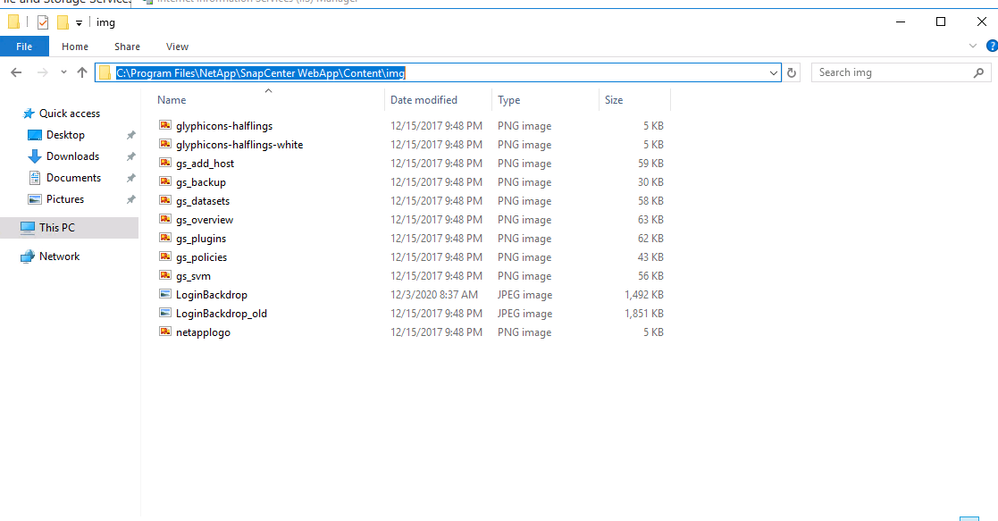Select the LoginBackdrop JPEG icon

click(x=165, y=294)
